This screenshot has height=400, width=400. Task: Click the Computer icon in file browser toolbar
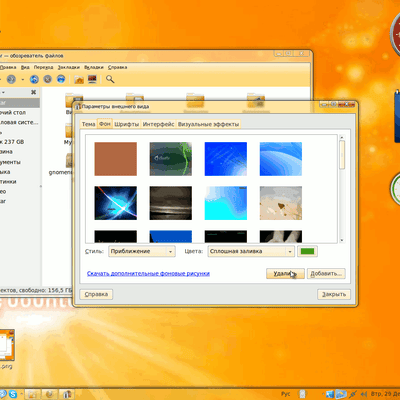pyautogui.click(x=92, y=79)
